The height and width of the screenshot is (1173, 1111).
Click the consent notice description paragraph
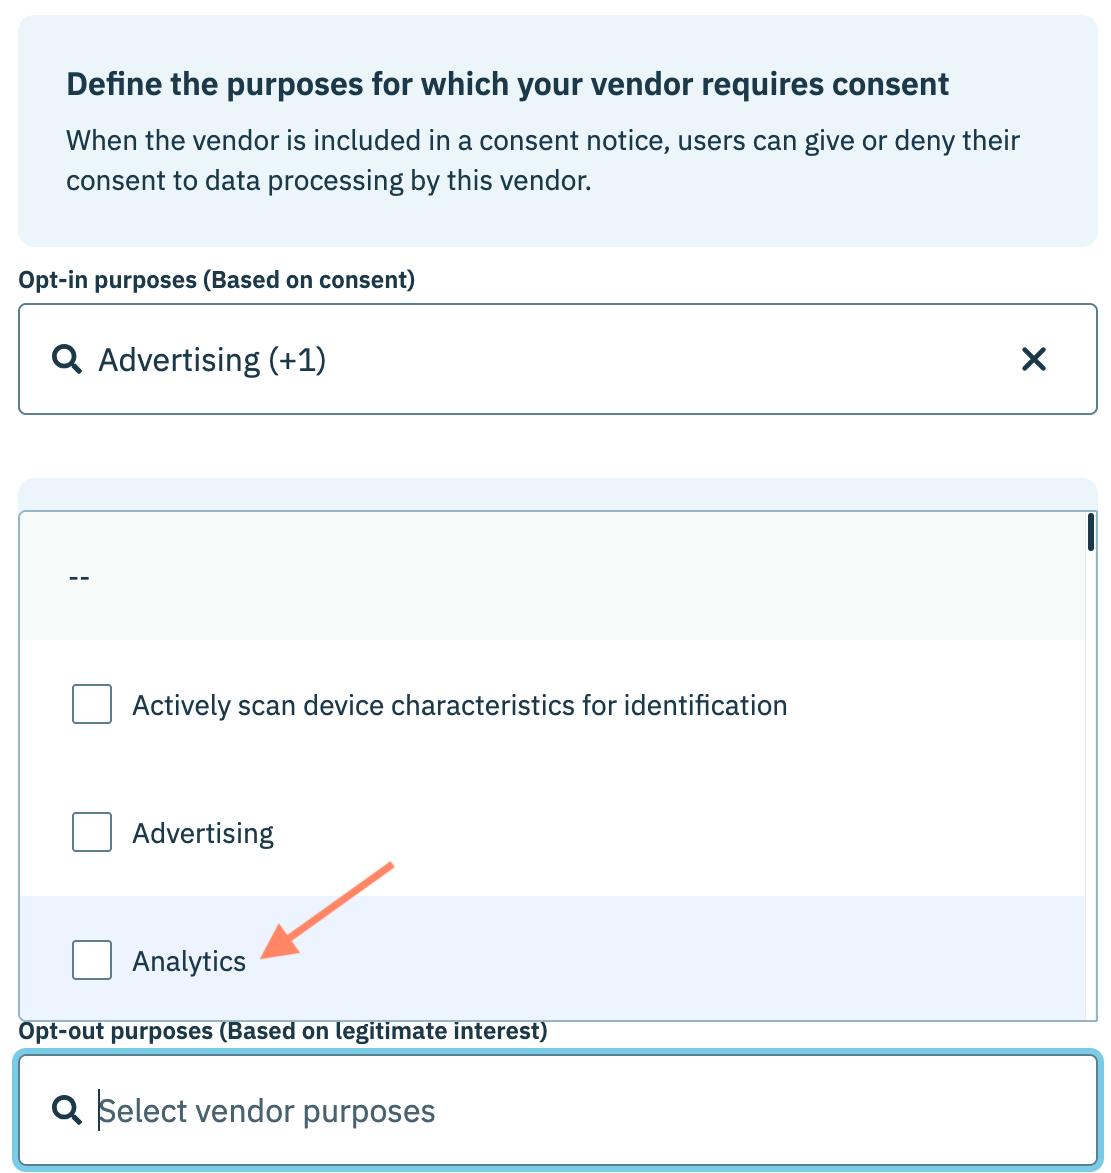(542, 160)
